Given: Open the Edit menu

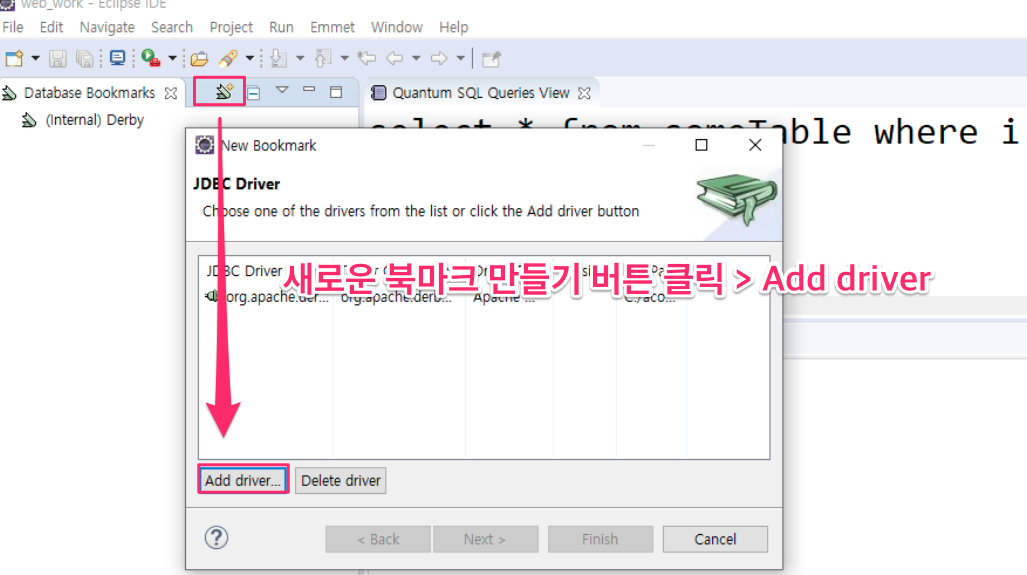Looking at the screenshot, I should pyautogui.click(x=51, y=28).
